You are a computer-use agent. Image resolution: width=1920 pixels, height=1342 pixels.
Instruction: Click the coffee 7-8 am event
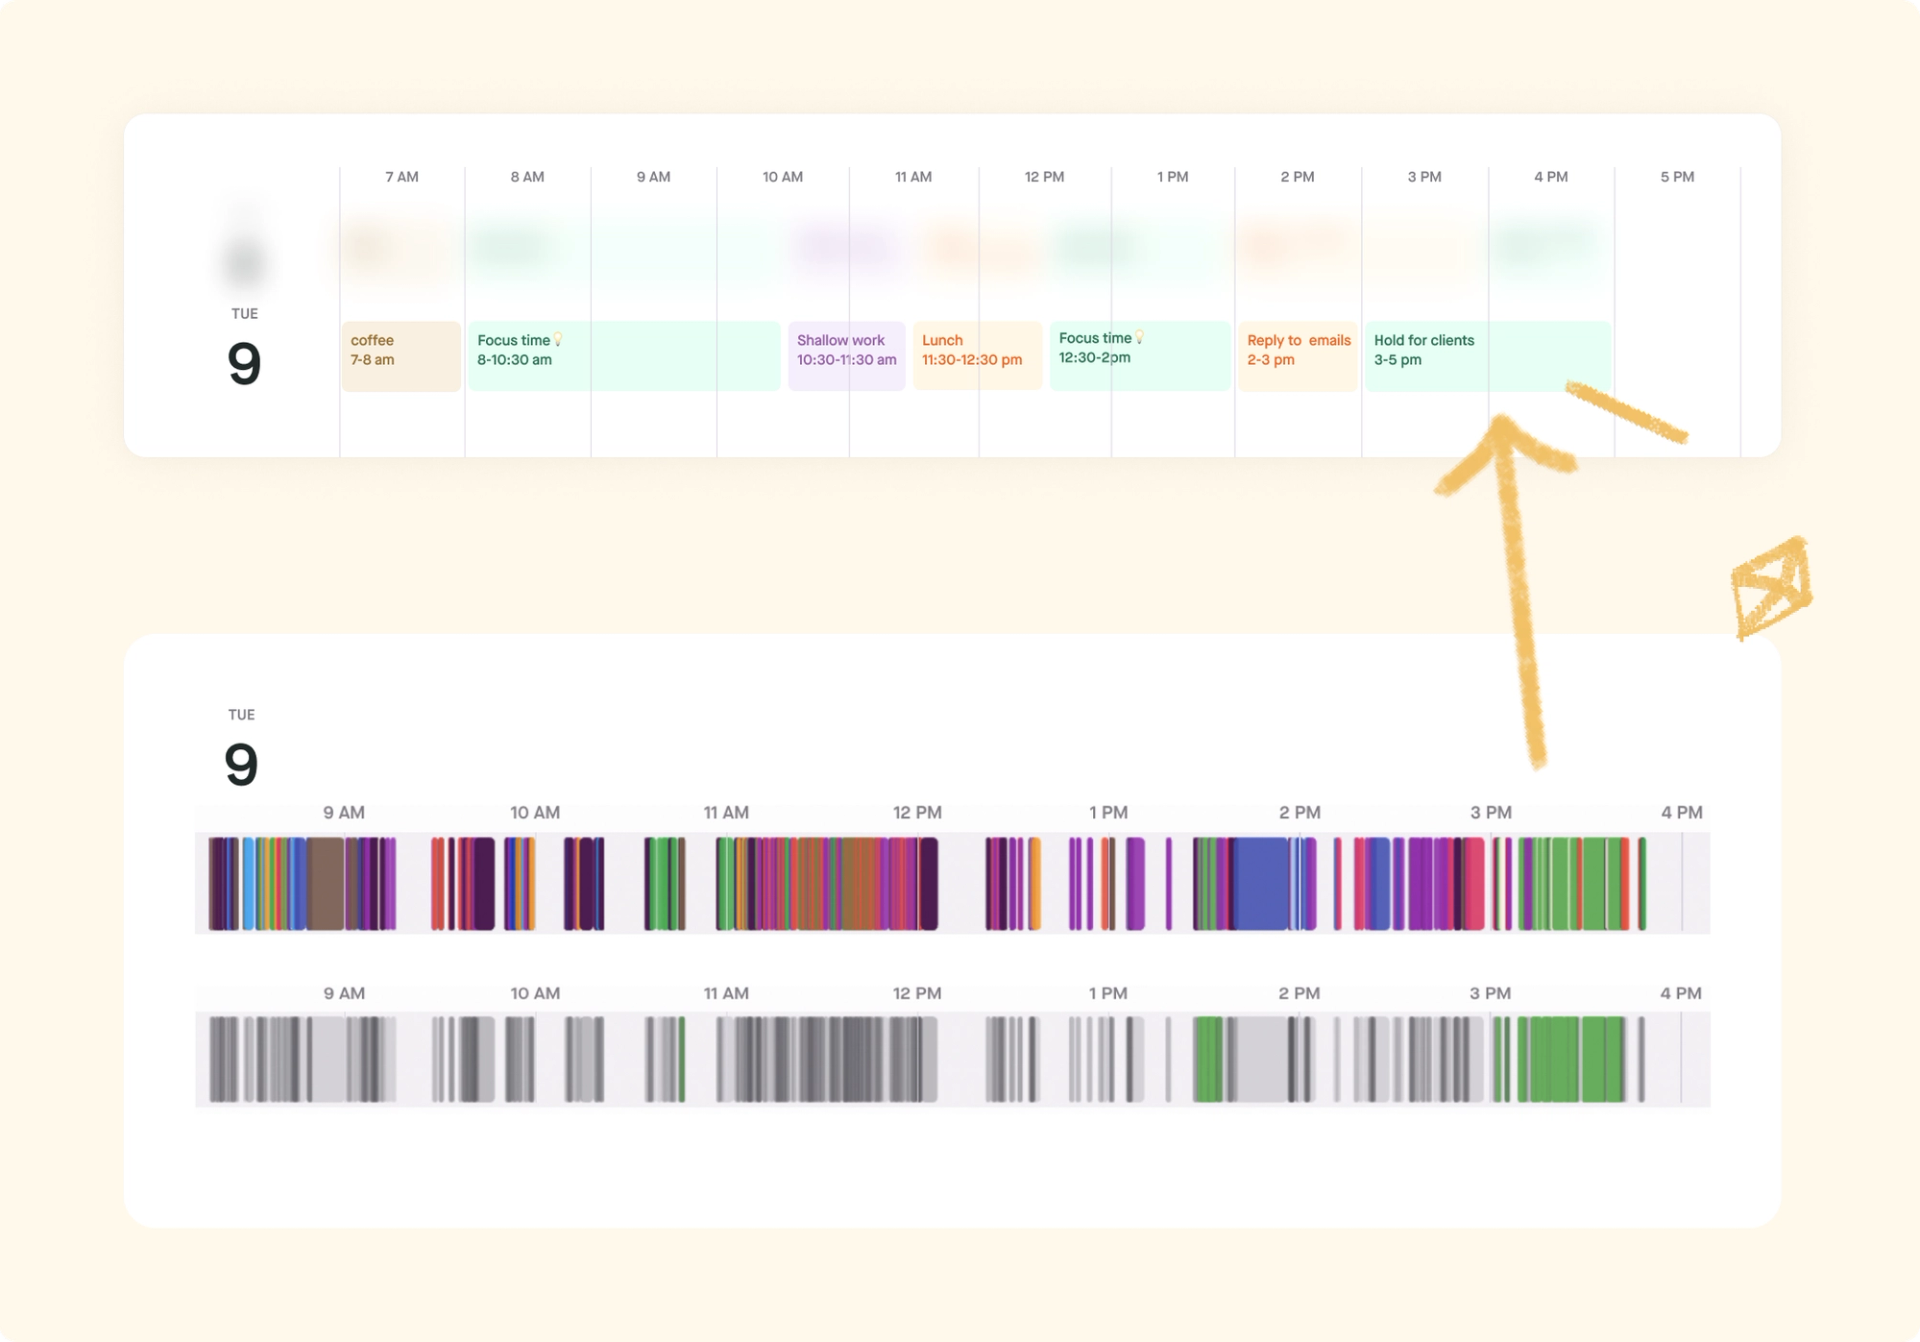pos(400,355)
